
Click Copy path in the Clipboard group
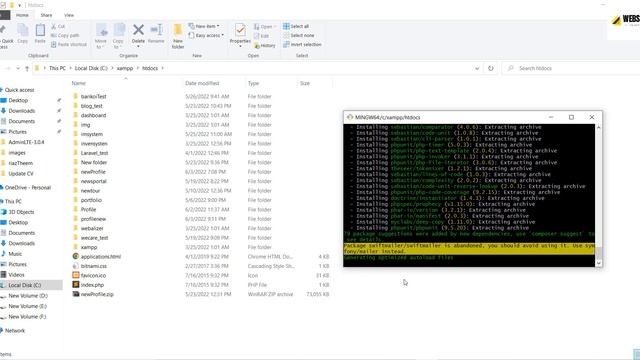click(x=65, y=35)
